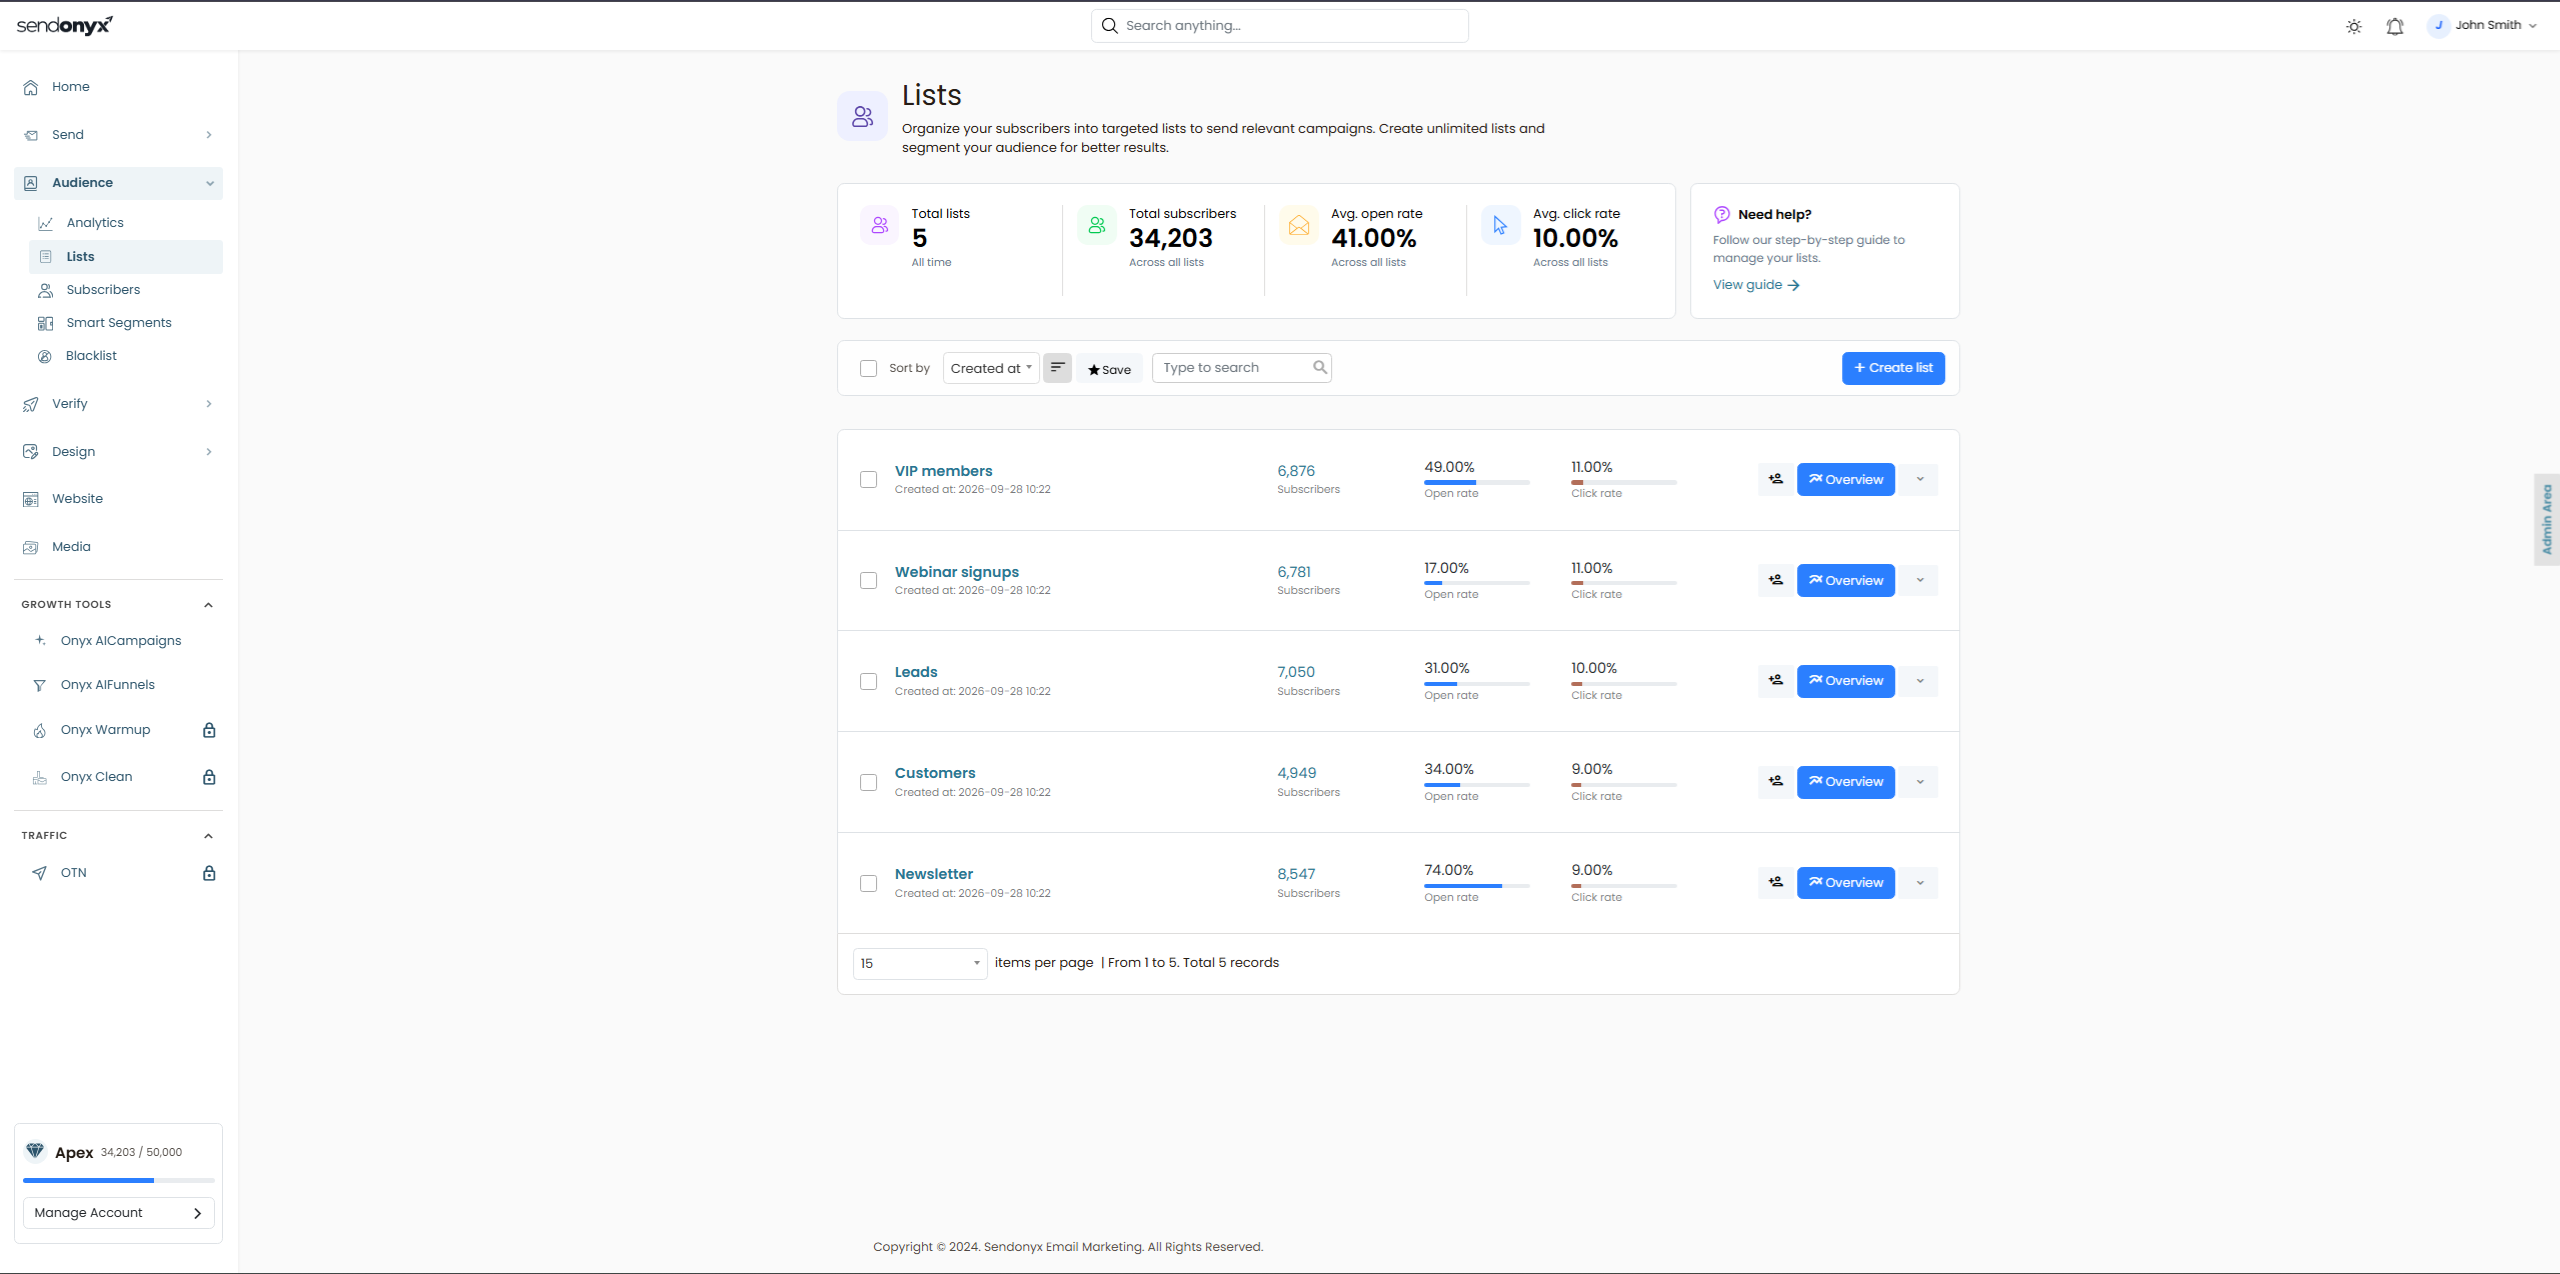Viewport: 2560px width, 1274px height.
Task: Click the Smart Segments icon
Action: pos(45,323)
